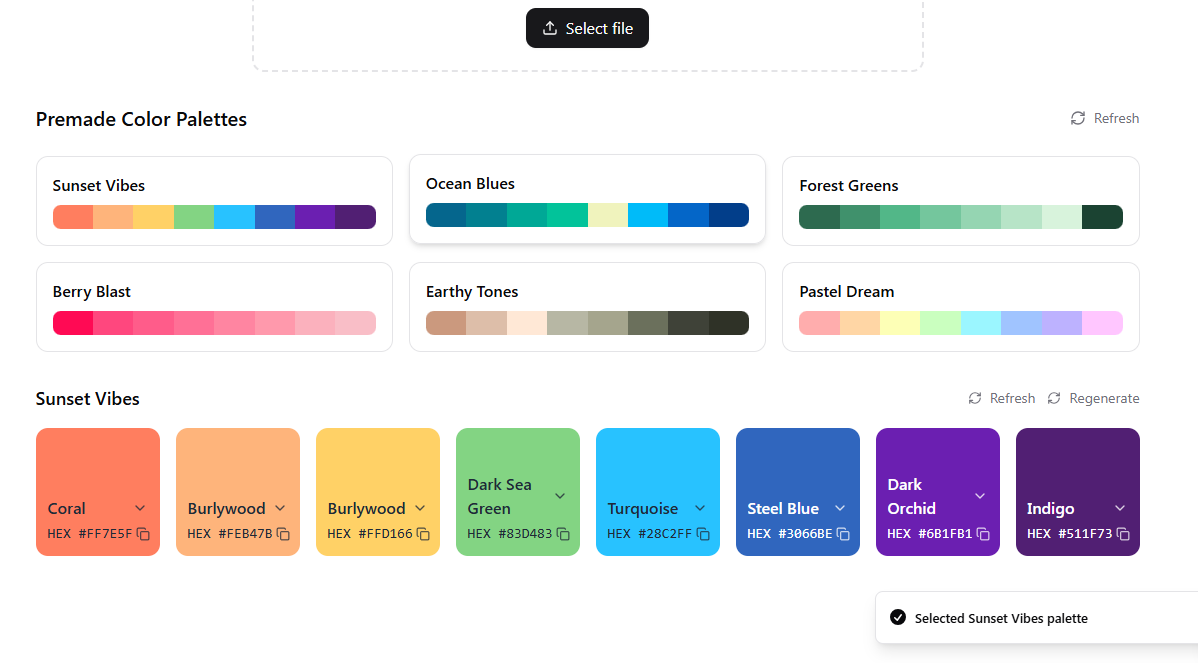Click the Select file button
This screenshot has width=1198, height=663.
click(x=587, y=28)
